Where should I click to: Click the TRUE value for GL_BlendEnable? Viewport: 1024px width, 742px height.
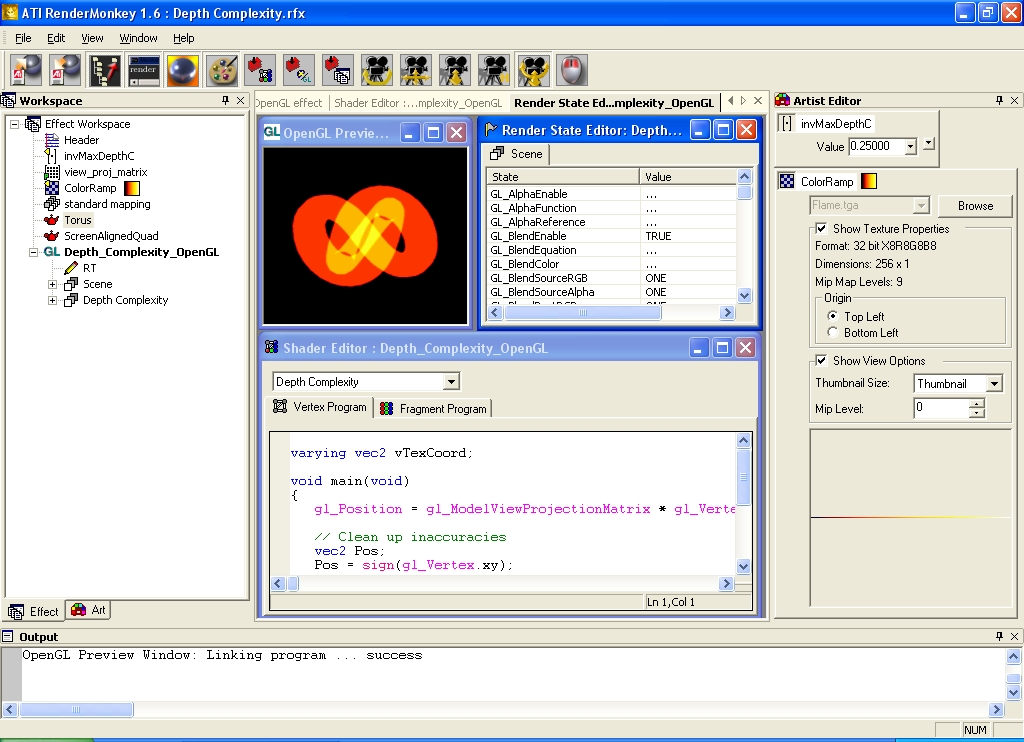point(658,236)
